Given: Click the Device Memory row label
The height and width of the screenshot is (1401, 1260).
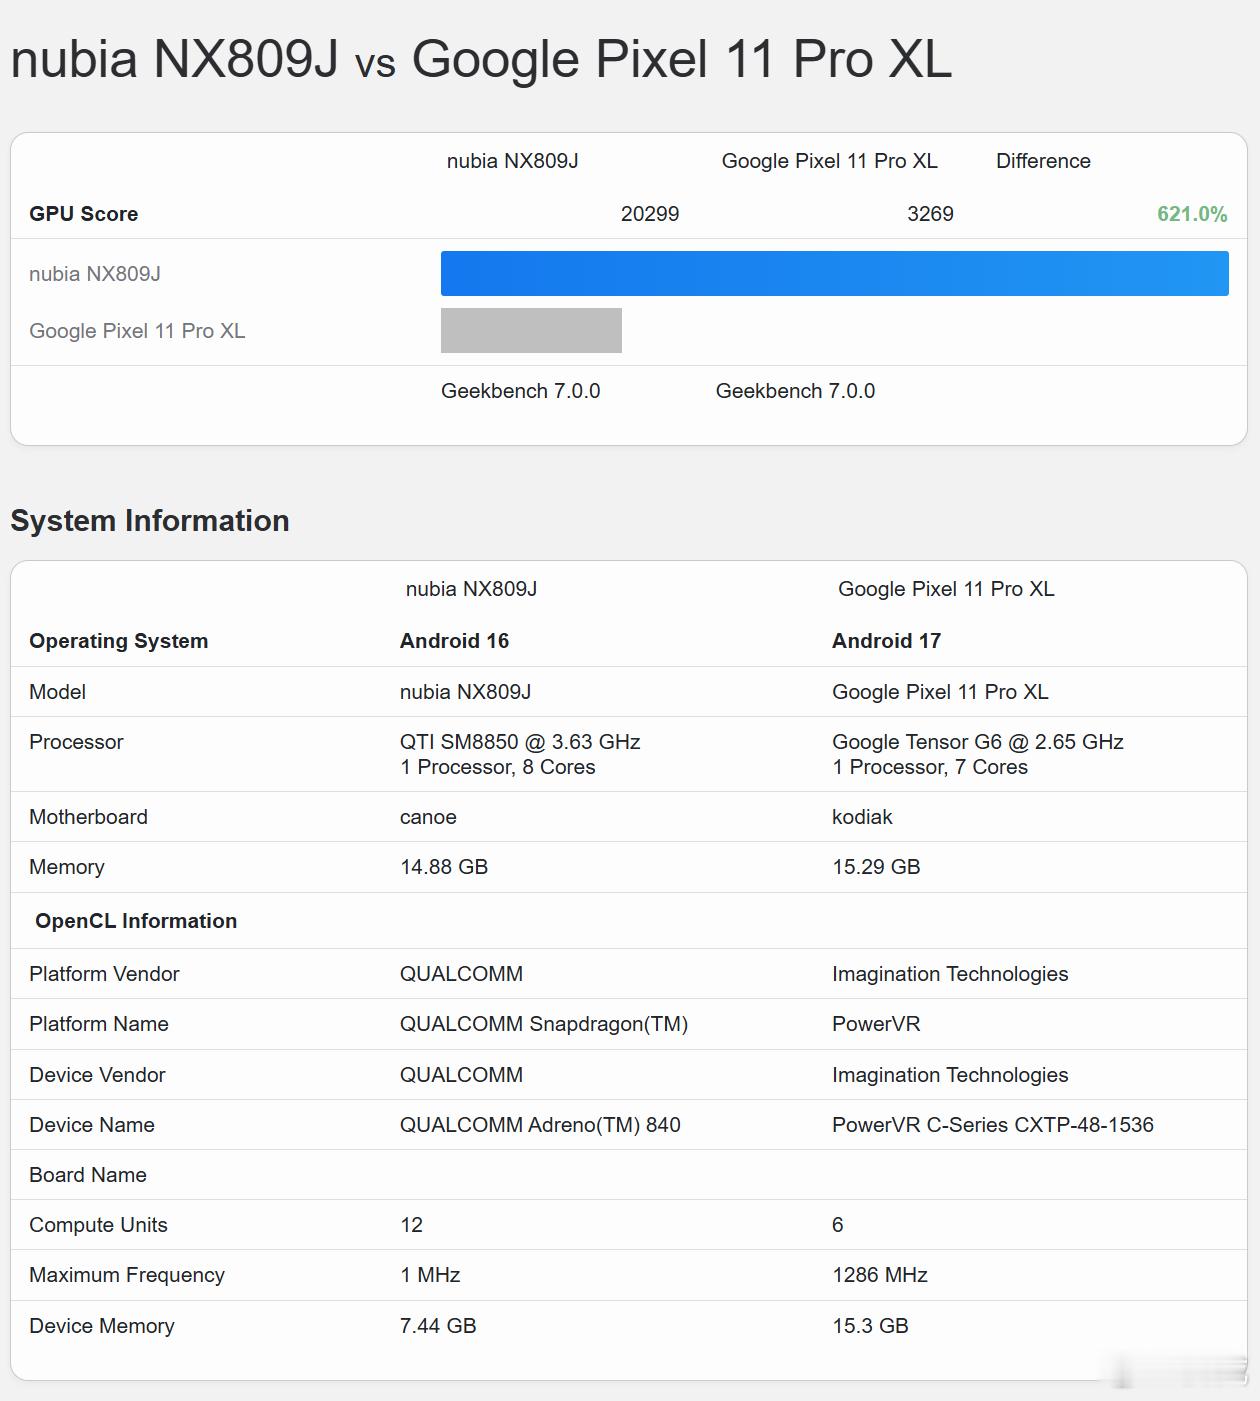Looking at the screenshot, I should coord(102,1326).
